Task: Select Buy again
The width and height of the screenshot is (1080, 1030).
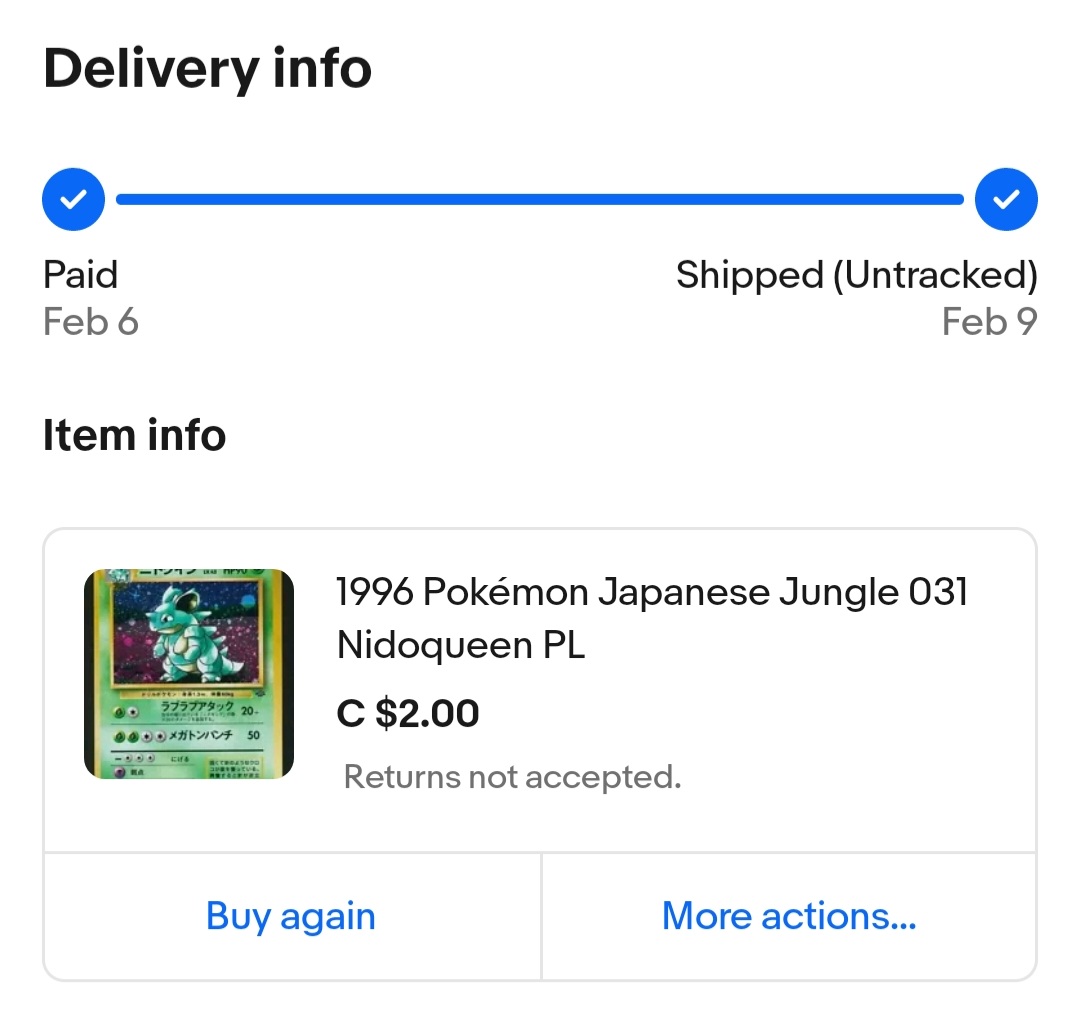Action: click(291, 916)
